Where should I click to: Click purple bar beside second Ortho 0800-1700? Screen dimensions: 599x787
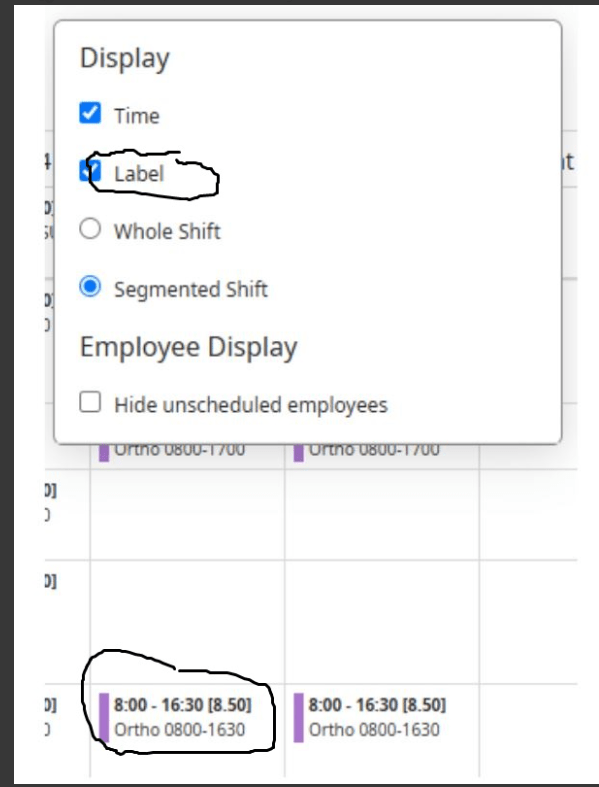coord(299,453)
